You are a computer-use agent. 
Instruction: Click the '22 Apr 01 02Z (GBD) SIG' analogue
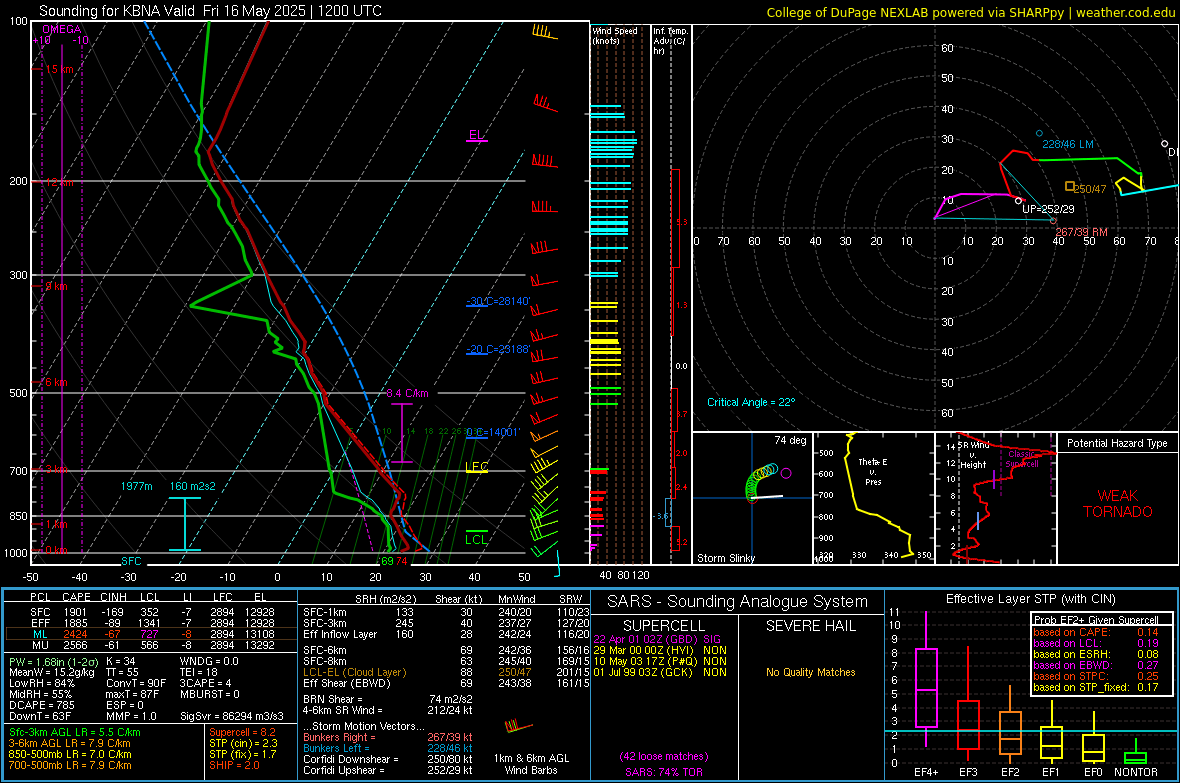(x=657, y=639)
